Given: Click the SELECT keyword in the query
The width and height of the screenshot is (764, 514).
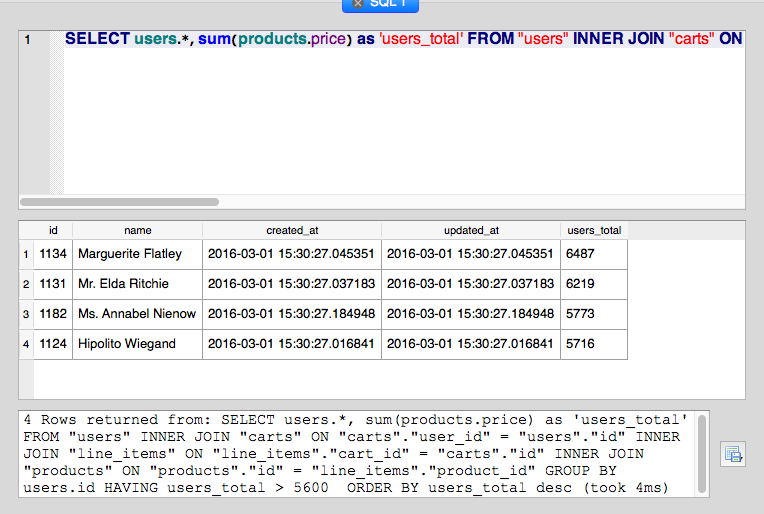Looking at the screenshot, I should tap(97, 38).
